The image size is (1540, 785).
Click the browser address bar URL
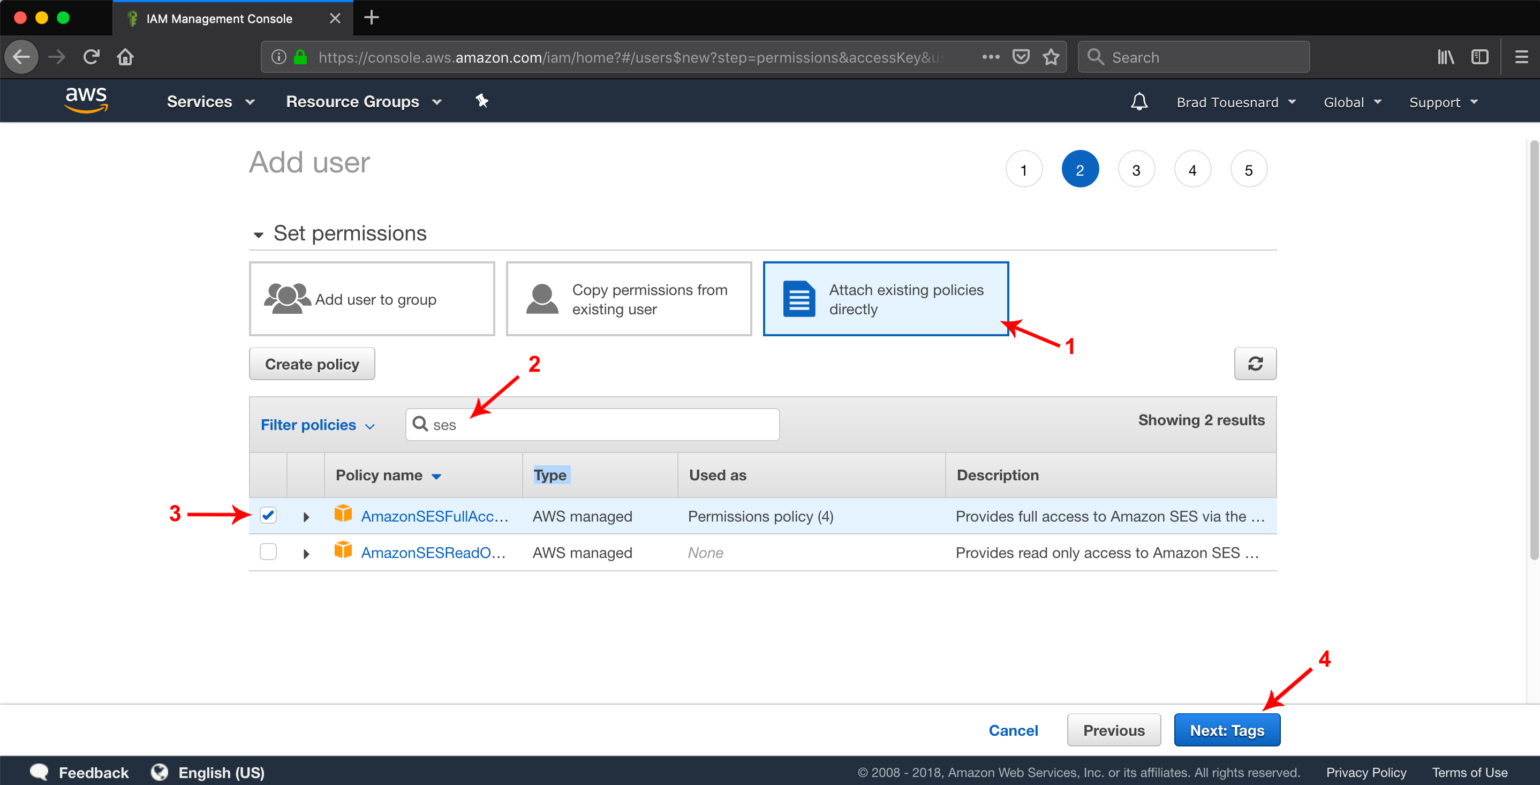(x=630, y=57)
